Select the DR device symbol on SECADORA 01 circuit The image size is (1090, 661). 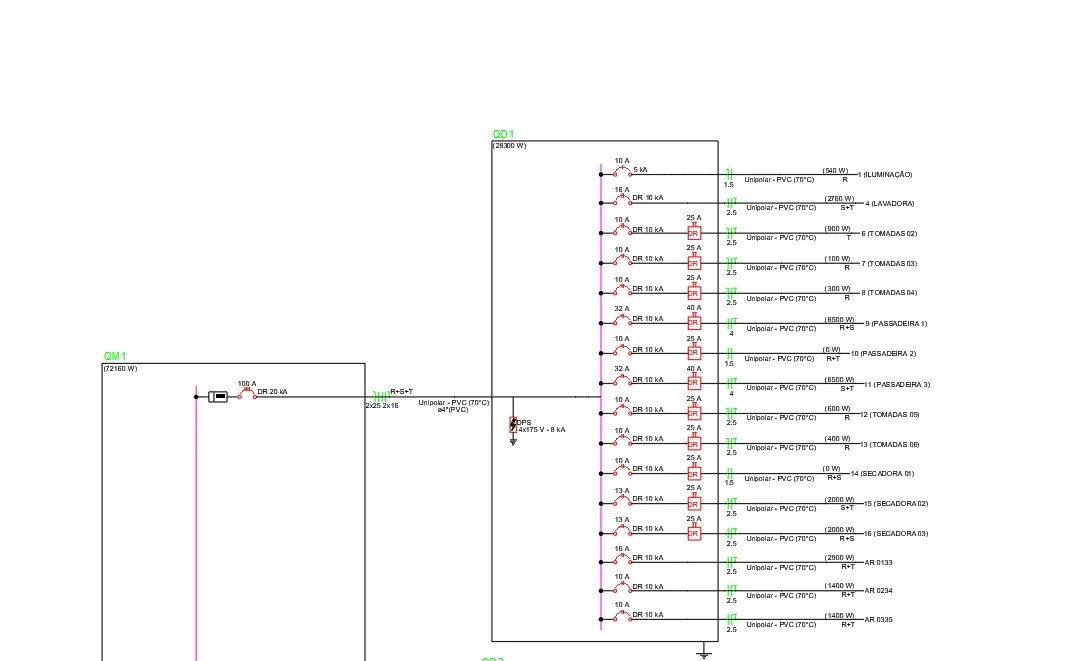(693, 473)
